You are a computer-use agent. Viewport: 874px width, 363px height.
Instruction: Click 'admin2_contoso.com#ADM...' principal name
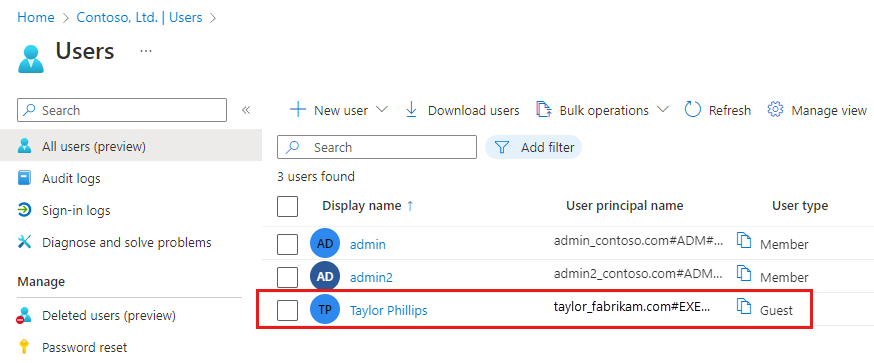[638, 273]
